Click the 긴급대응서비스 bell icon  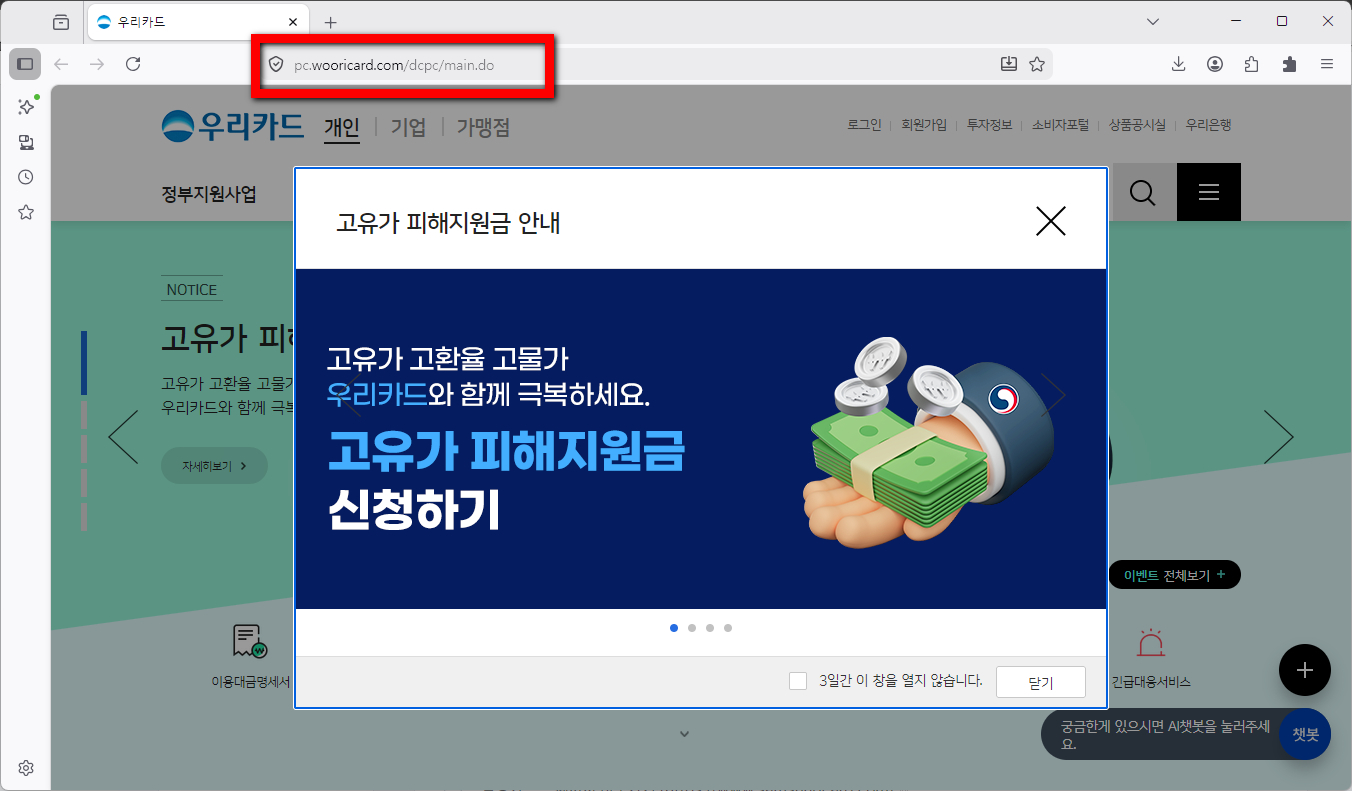(1151, 642)
